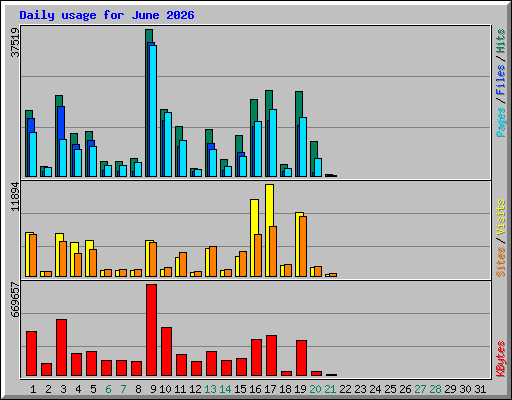Select the green day 20 label
Image resolution: width=512 pixels, height=400 pixels.
pyautogui.click(x=315, y=389)
